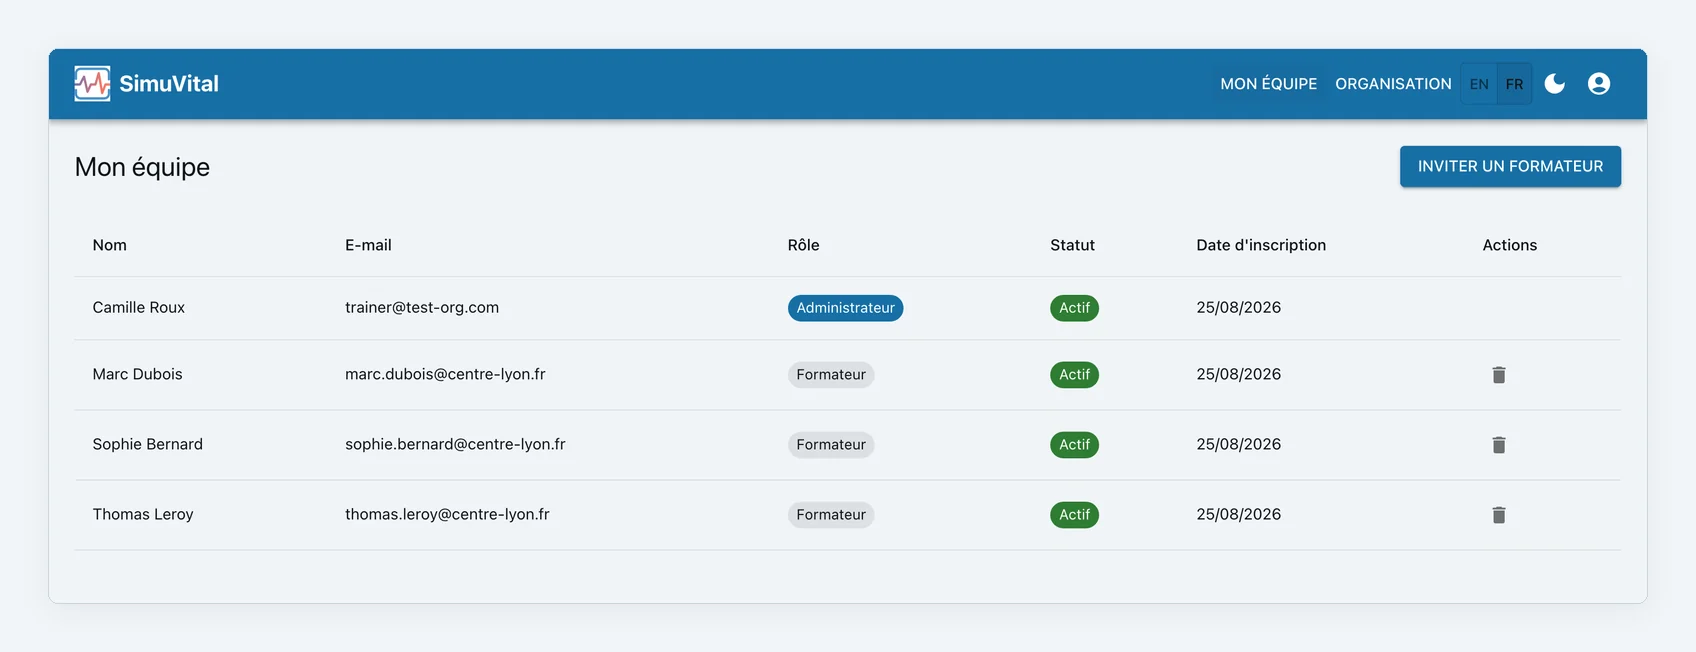The image size is (1696, 652).
Task: Click the Administrateur role badge
Action: pos(845,308)
